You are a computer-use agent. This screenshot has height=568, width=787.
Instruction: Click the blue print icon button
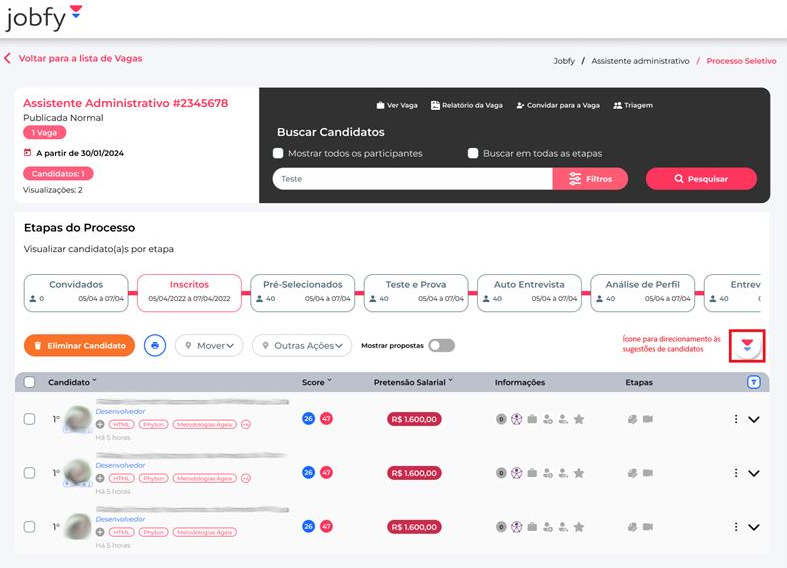(x=155, y=345)
